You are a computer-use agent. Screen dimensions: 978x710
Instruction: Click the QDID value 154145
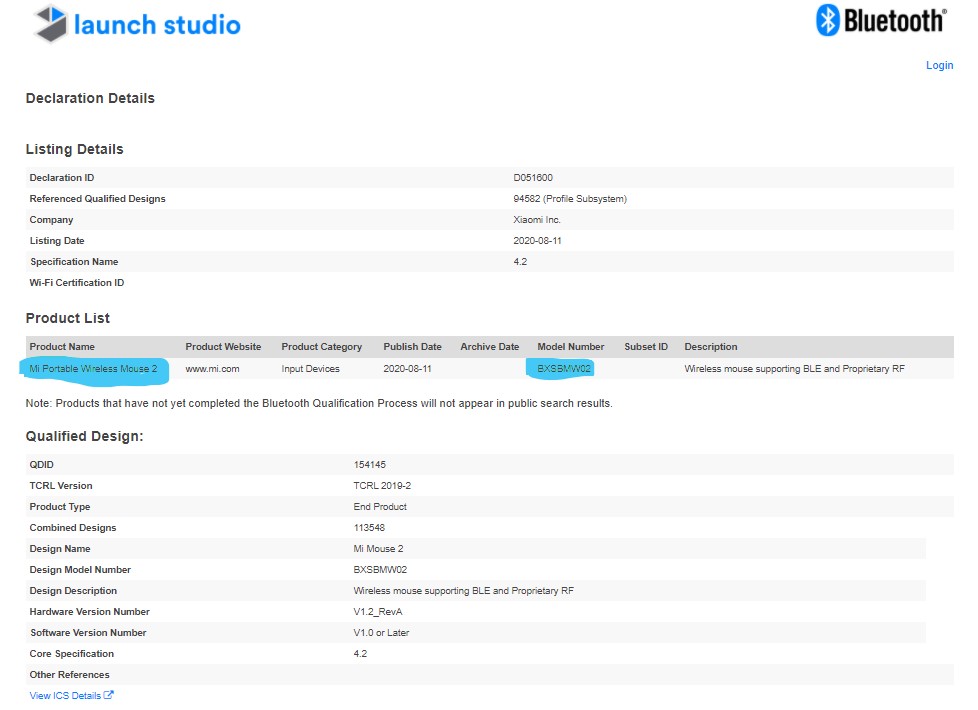coord(369,465)
